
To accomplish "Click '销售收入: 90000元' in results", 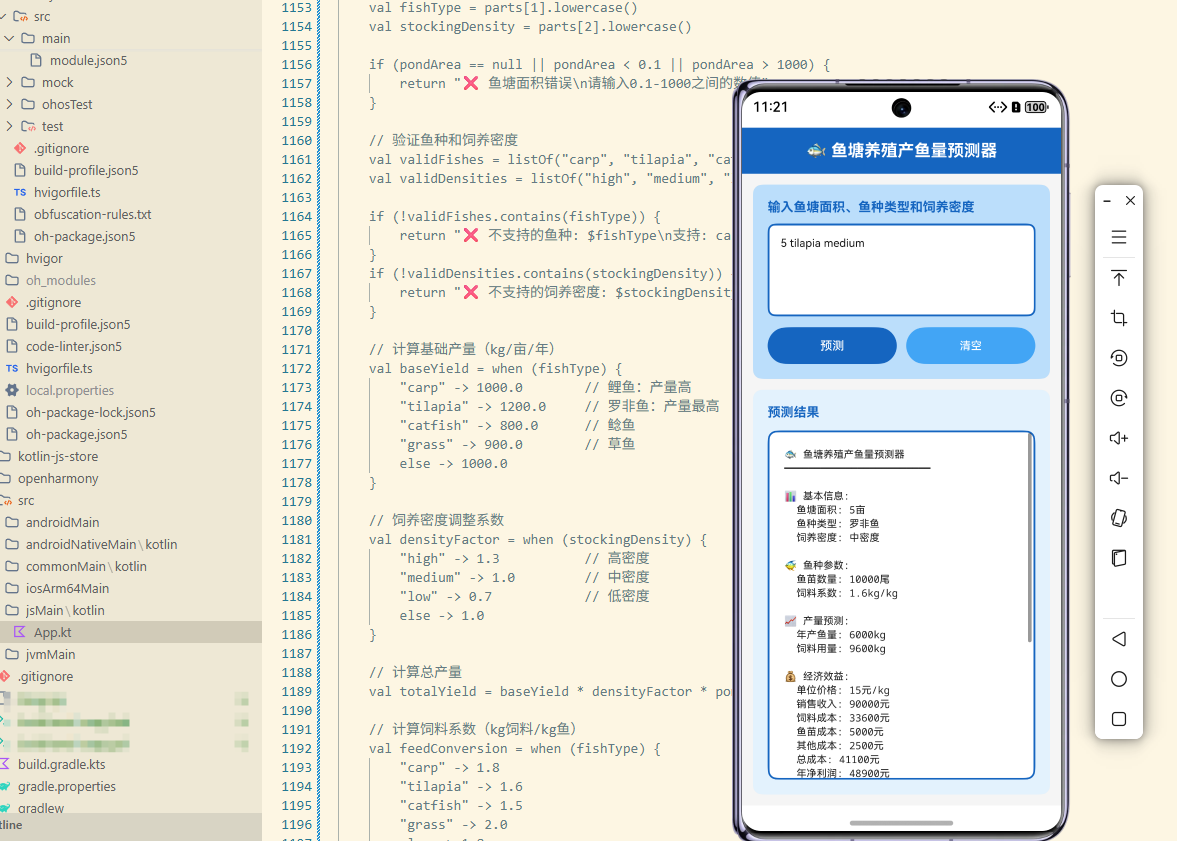I will point(843,704).
